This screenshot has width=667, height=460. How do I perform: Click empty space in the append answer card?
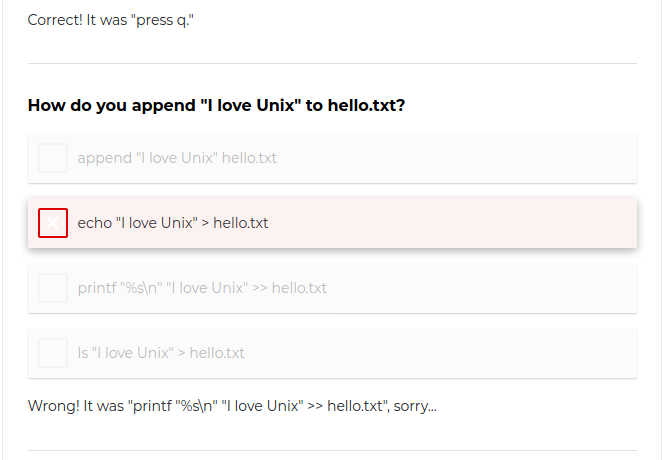pyautogui.click(x=480, y=158)
